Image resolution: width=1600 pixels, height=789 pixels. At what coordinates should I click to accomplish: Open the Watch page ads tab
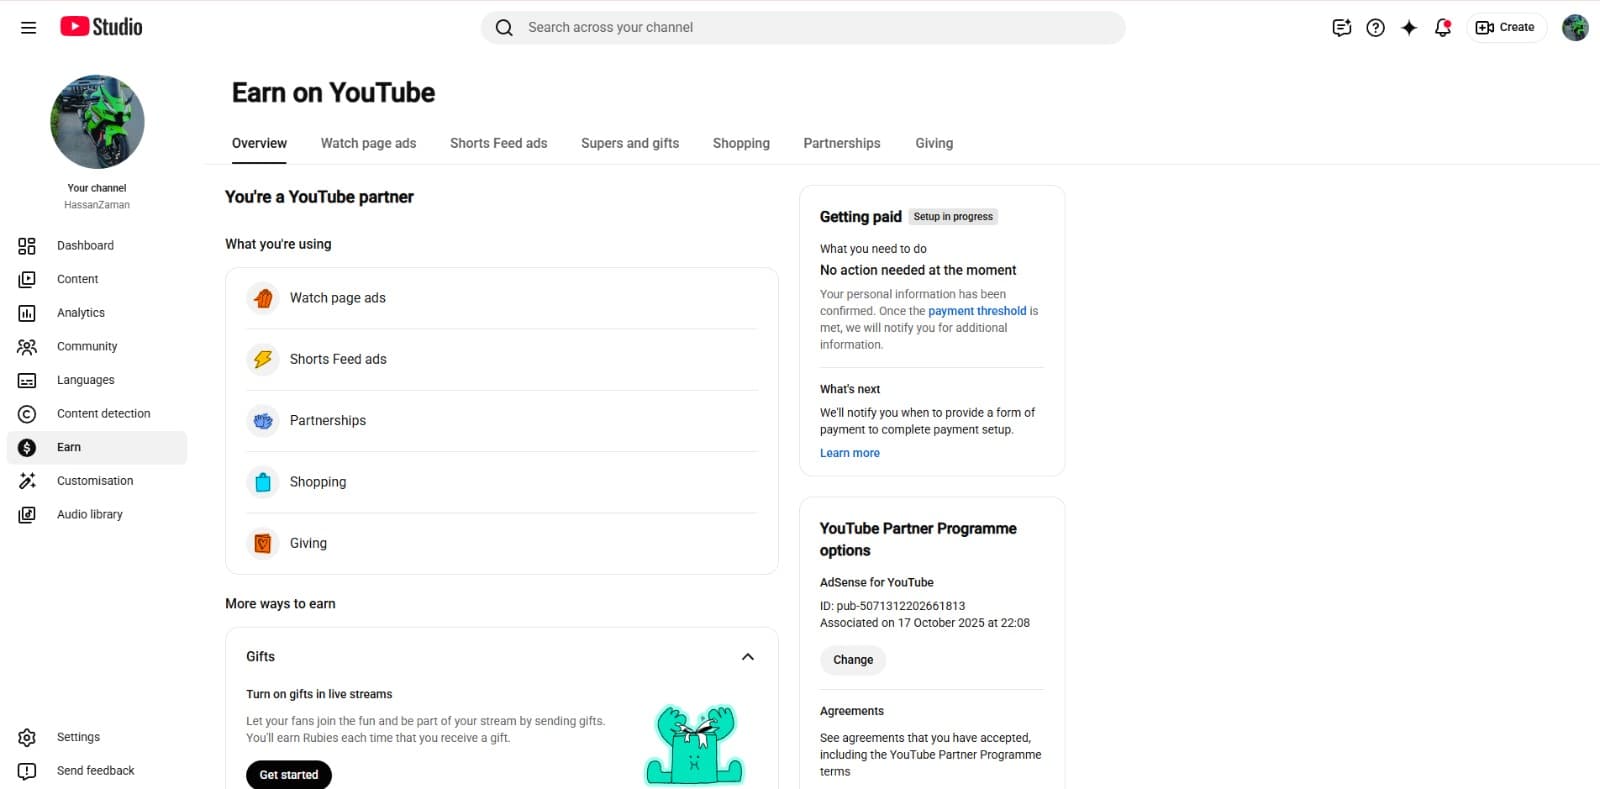pos(368,143)
